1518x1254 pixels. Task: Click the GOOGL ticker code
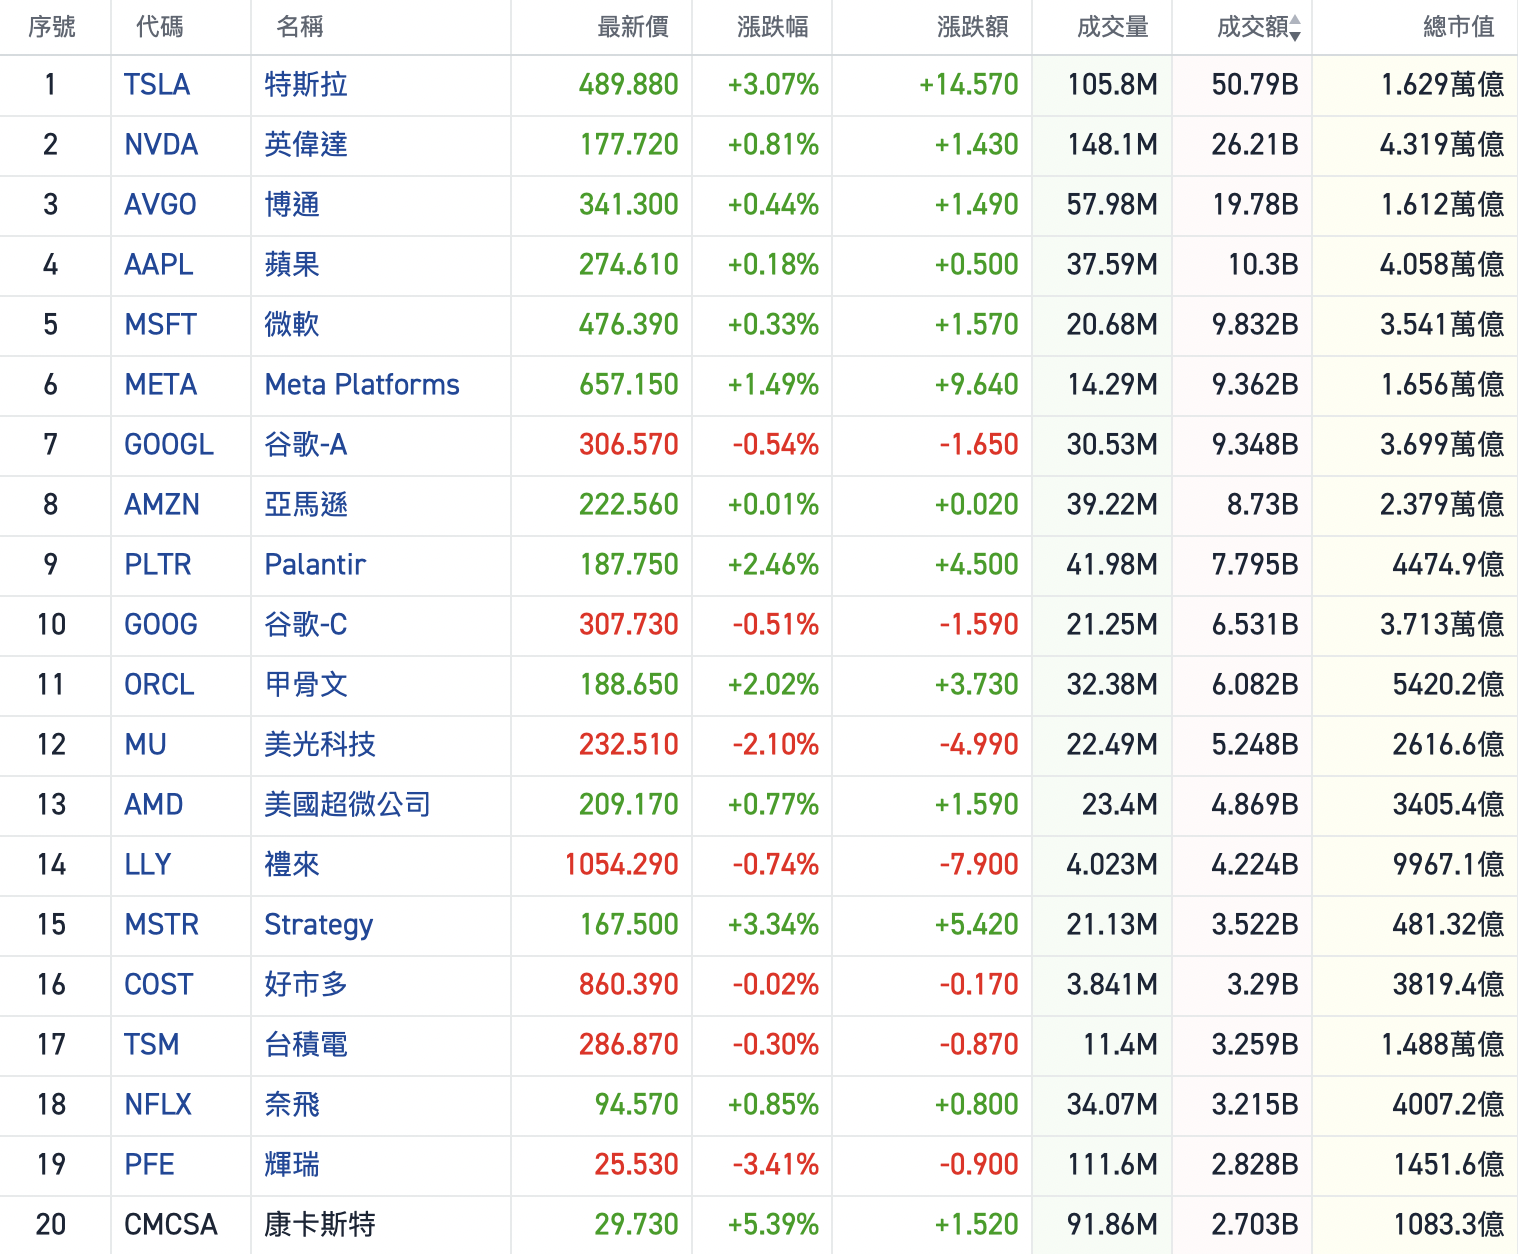click(169, 445)
